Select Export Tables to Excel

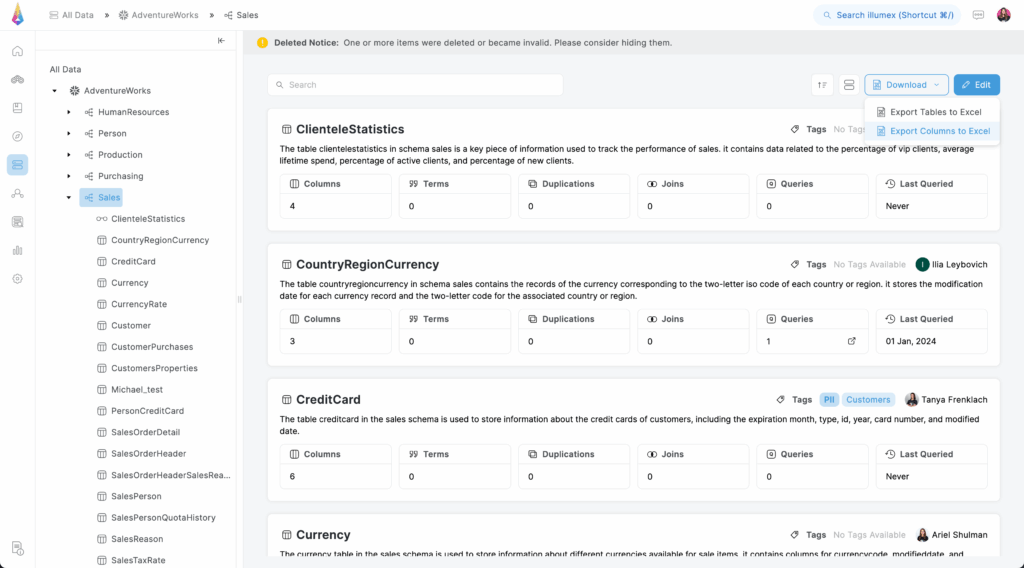935,112
